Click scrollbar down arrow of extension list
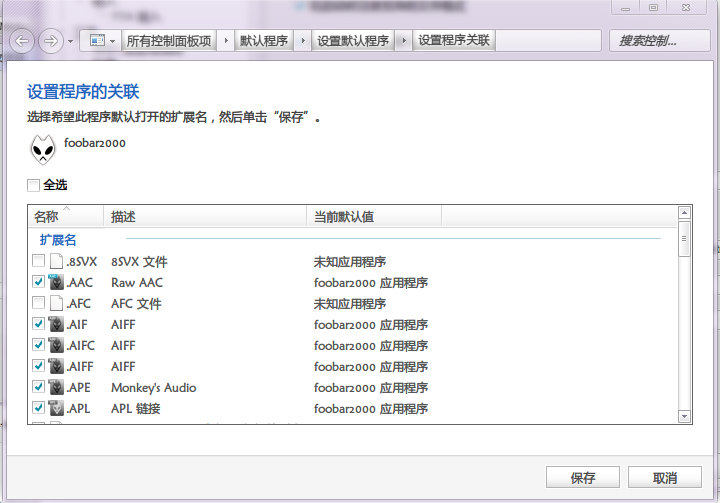 (x=684, y=416)
